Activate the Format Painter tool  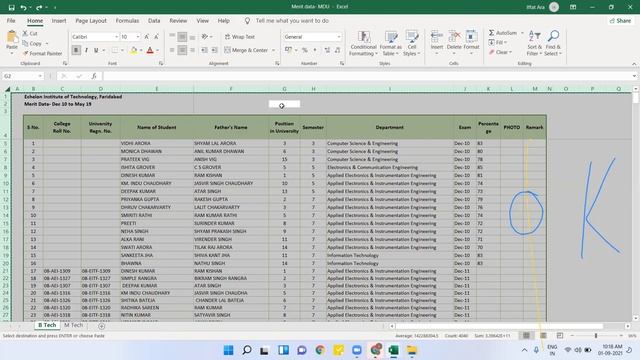pyautogui.click(x=42, y=53)
